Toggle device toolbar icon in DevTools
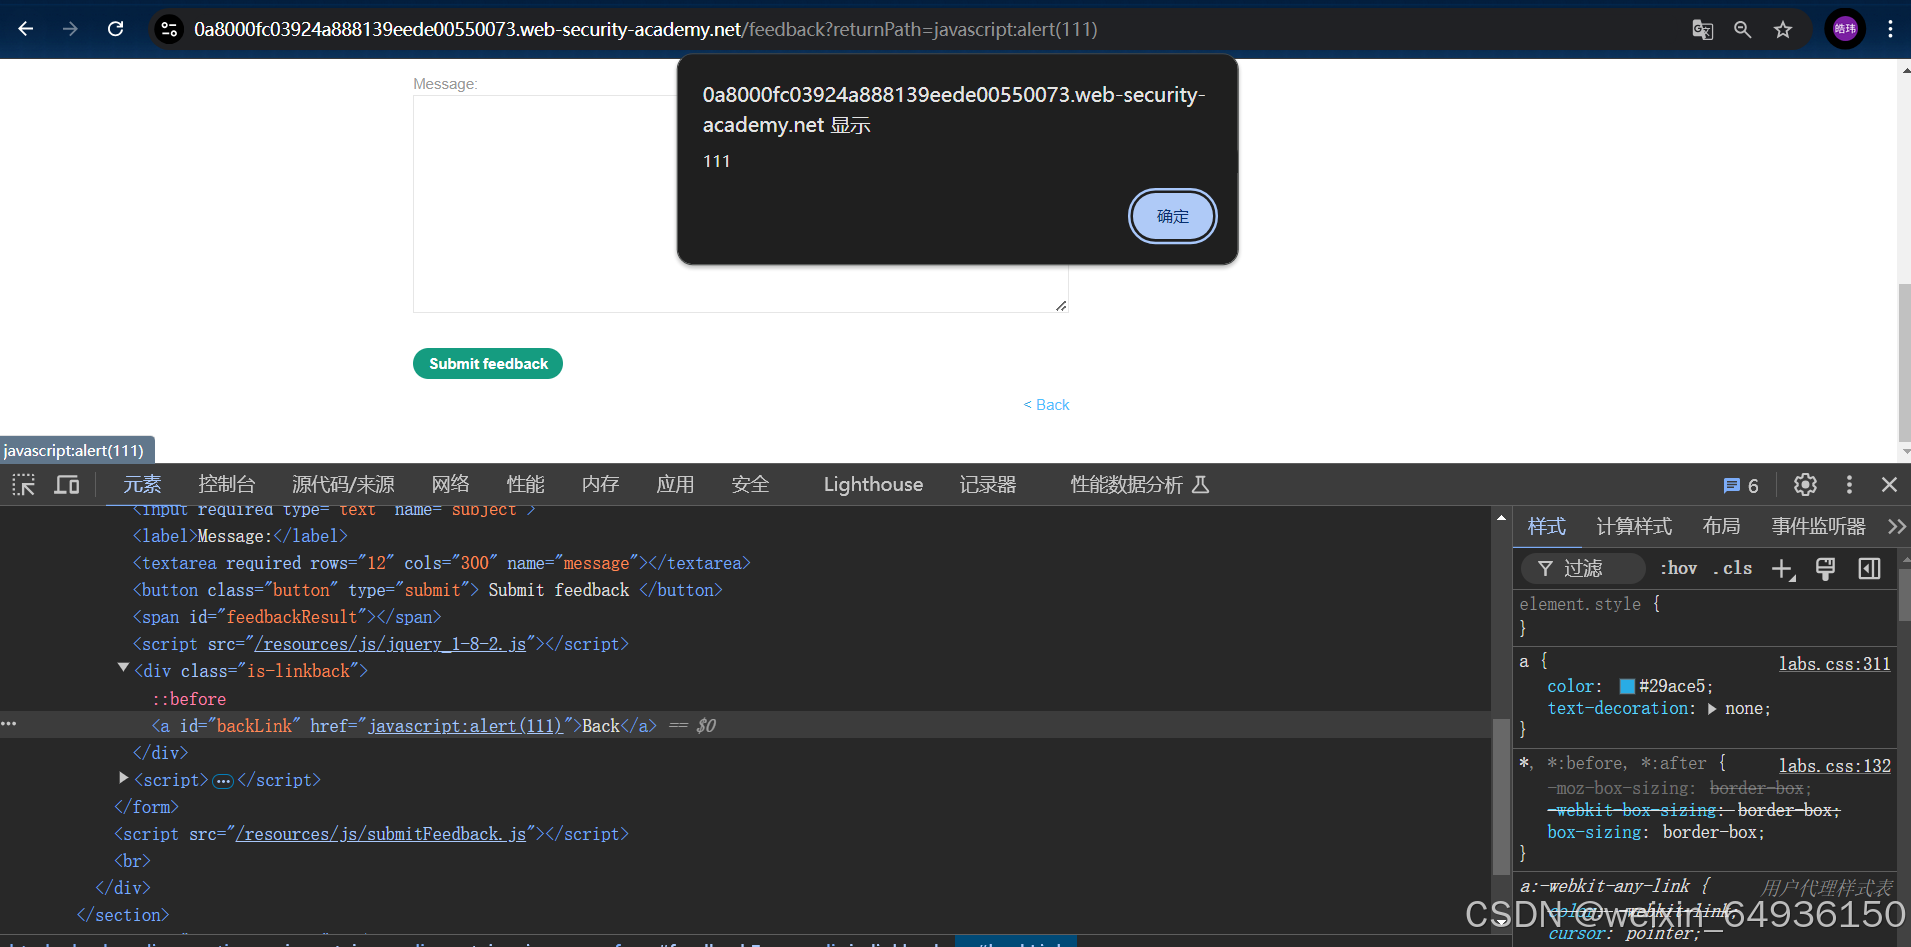This screenshot has width=1911, height=947. click(67, 485)
